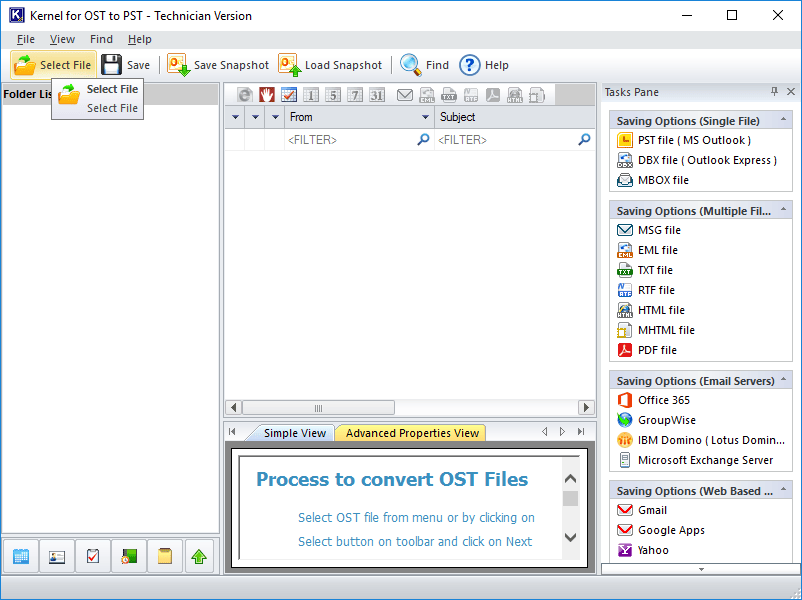Click the green up arrow icon

click(x=199, y=556)
